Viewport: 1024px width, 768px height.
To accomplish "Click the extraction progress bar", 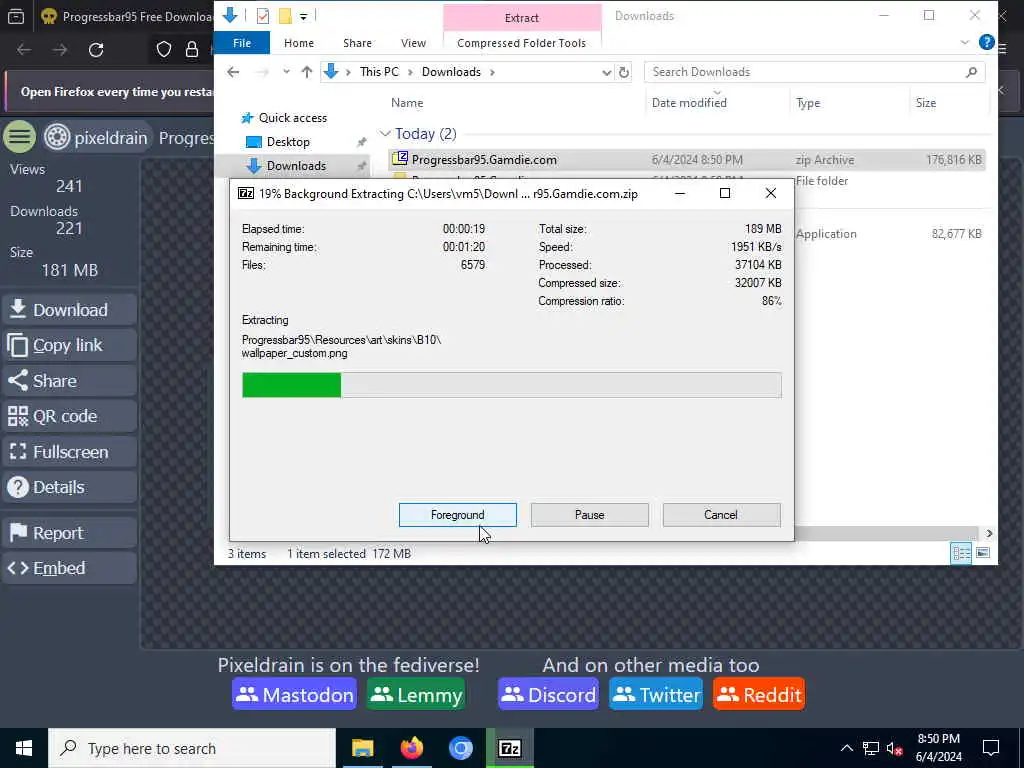I will (511, 385).
